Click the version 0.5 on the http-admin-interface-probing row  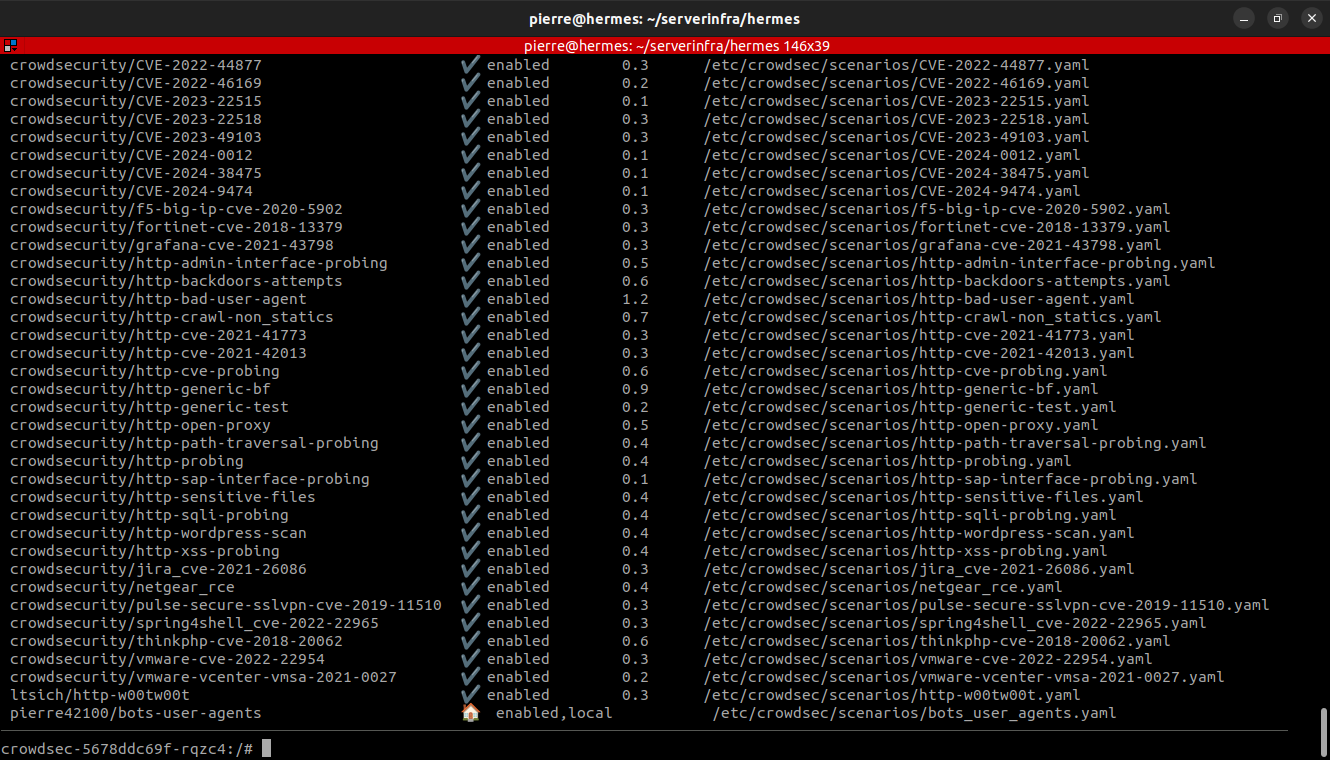point(635,263)
